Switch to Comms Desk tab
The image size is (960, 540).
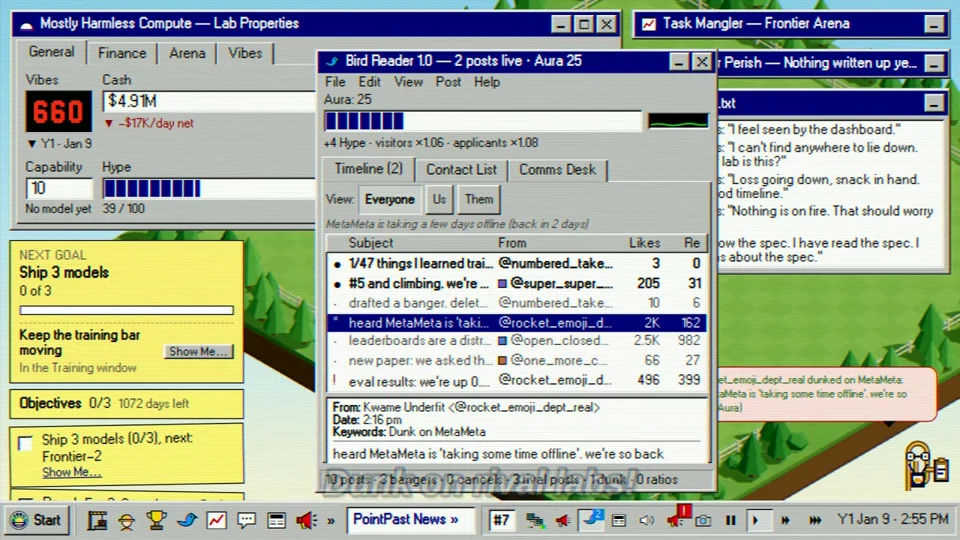click(x=557, y=170)
